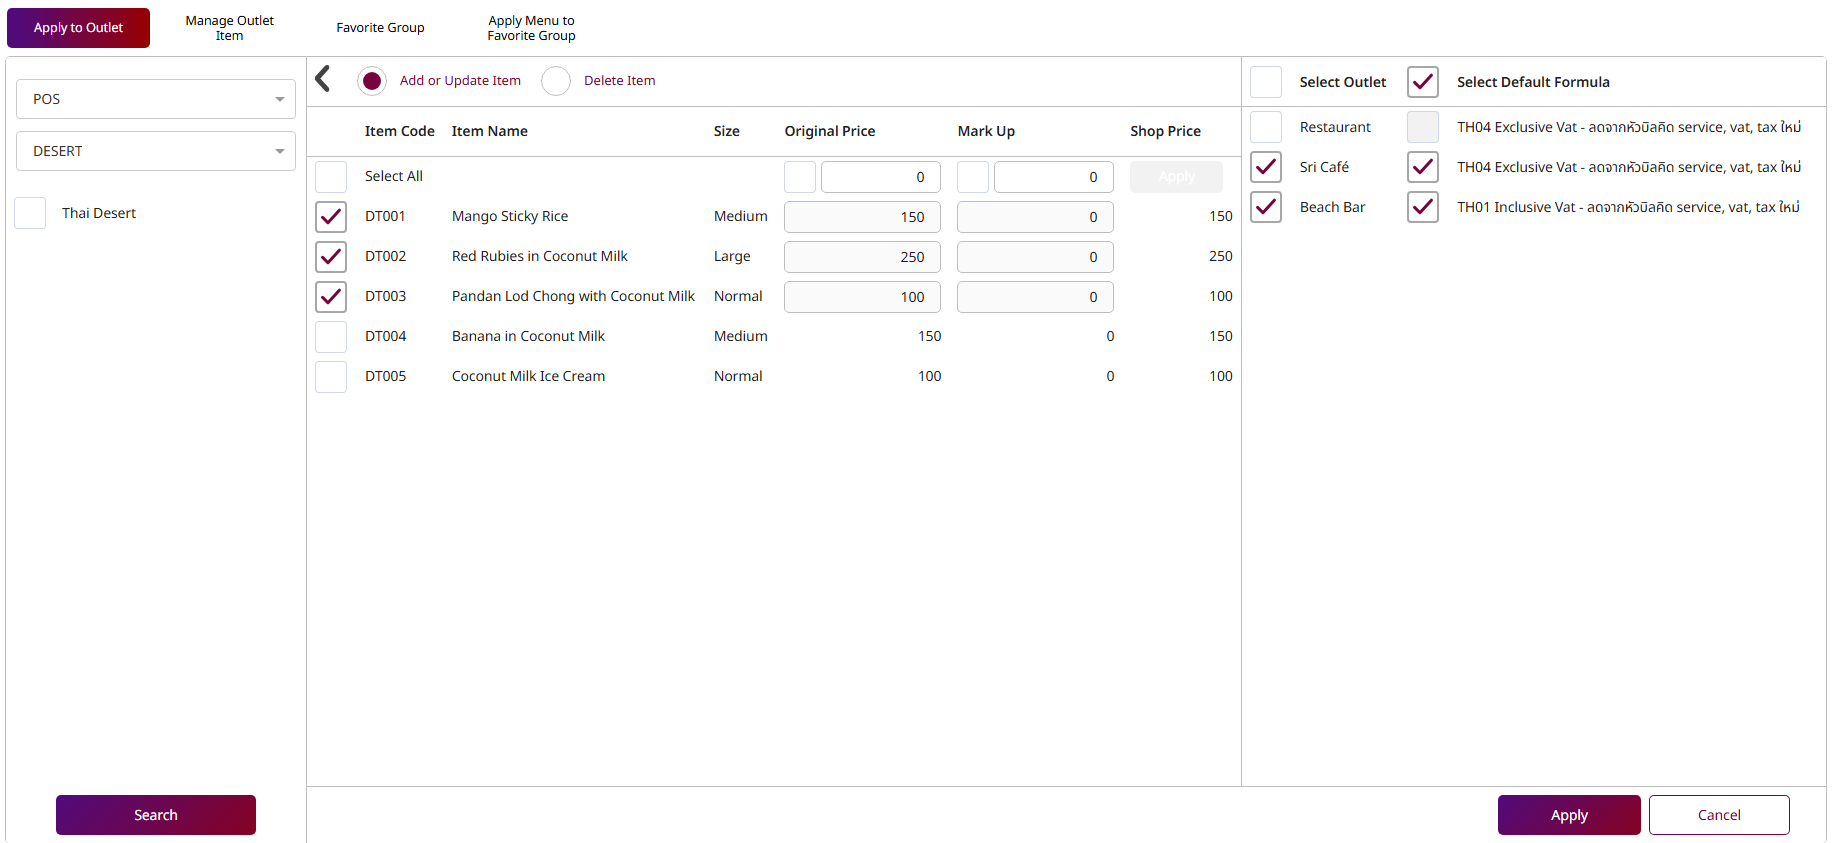Uncheck Mango Sticky Rice item DT001
Image resolution: width=1832 pixels, height=843 pixels.
331,217
